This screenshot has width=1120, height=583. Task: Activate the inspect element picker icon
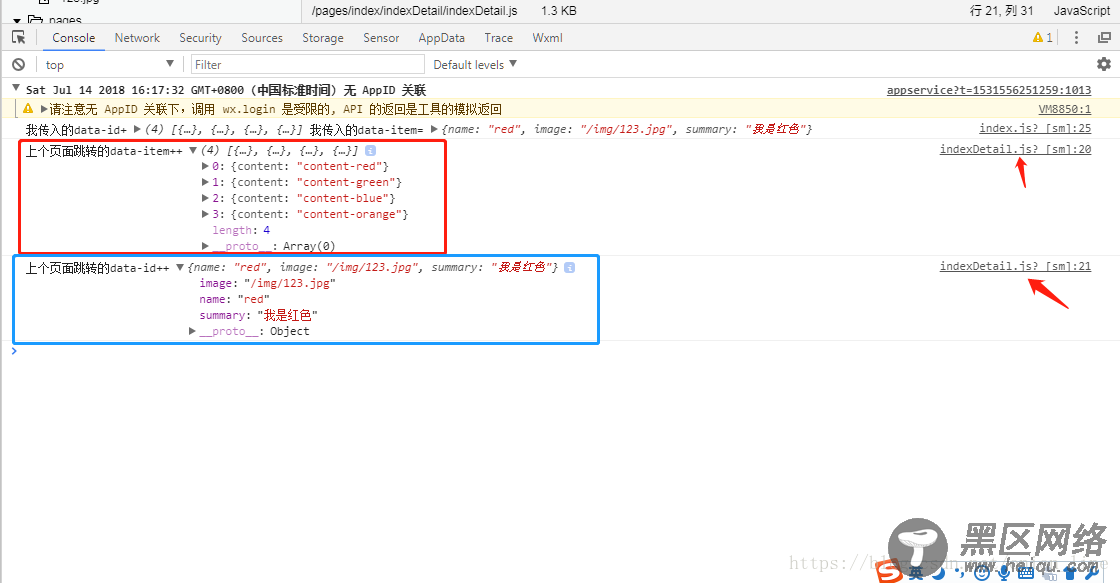click(x=19, y=37)
